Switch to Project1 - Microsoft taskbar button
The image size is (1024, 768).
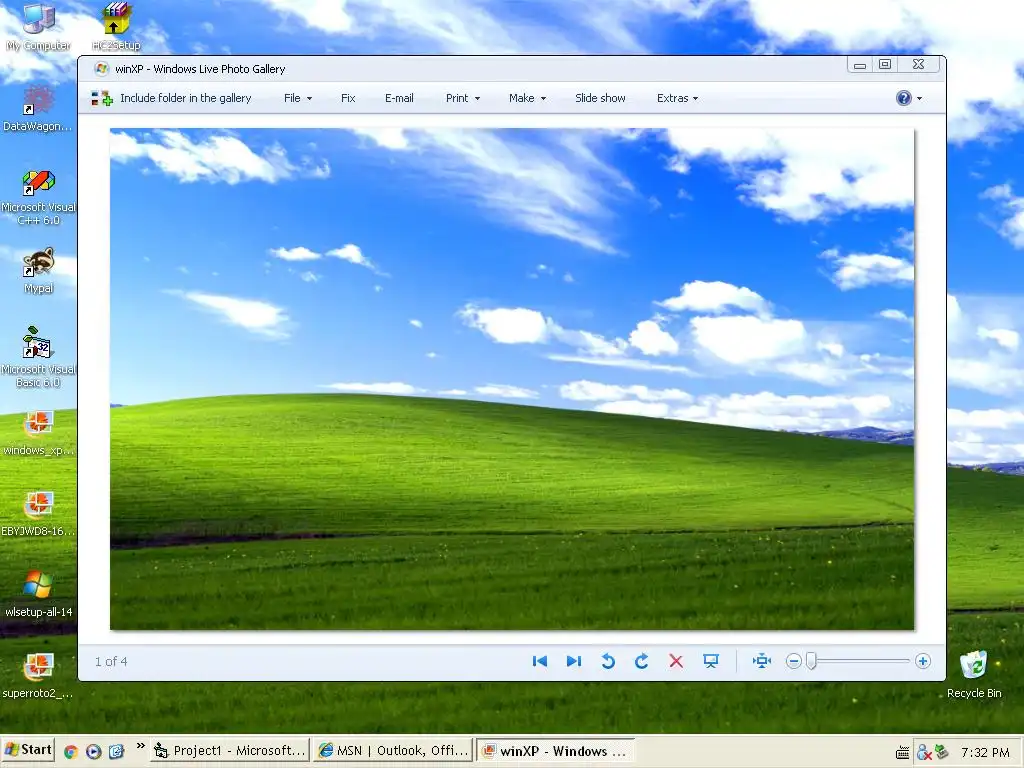(230, 751)
